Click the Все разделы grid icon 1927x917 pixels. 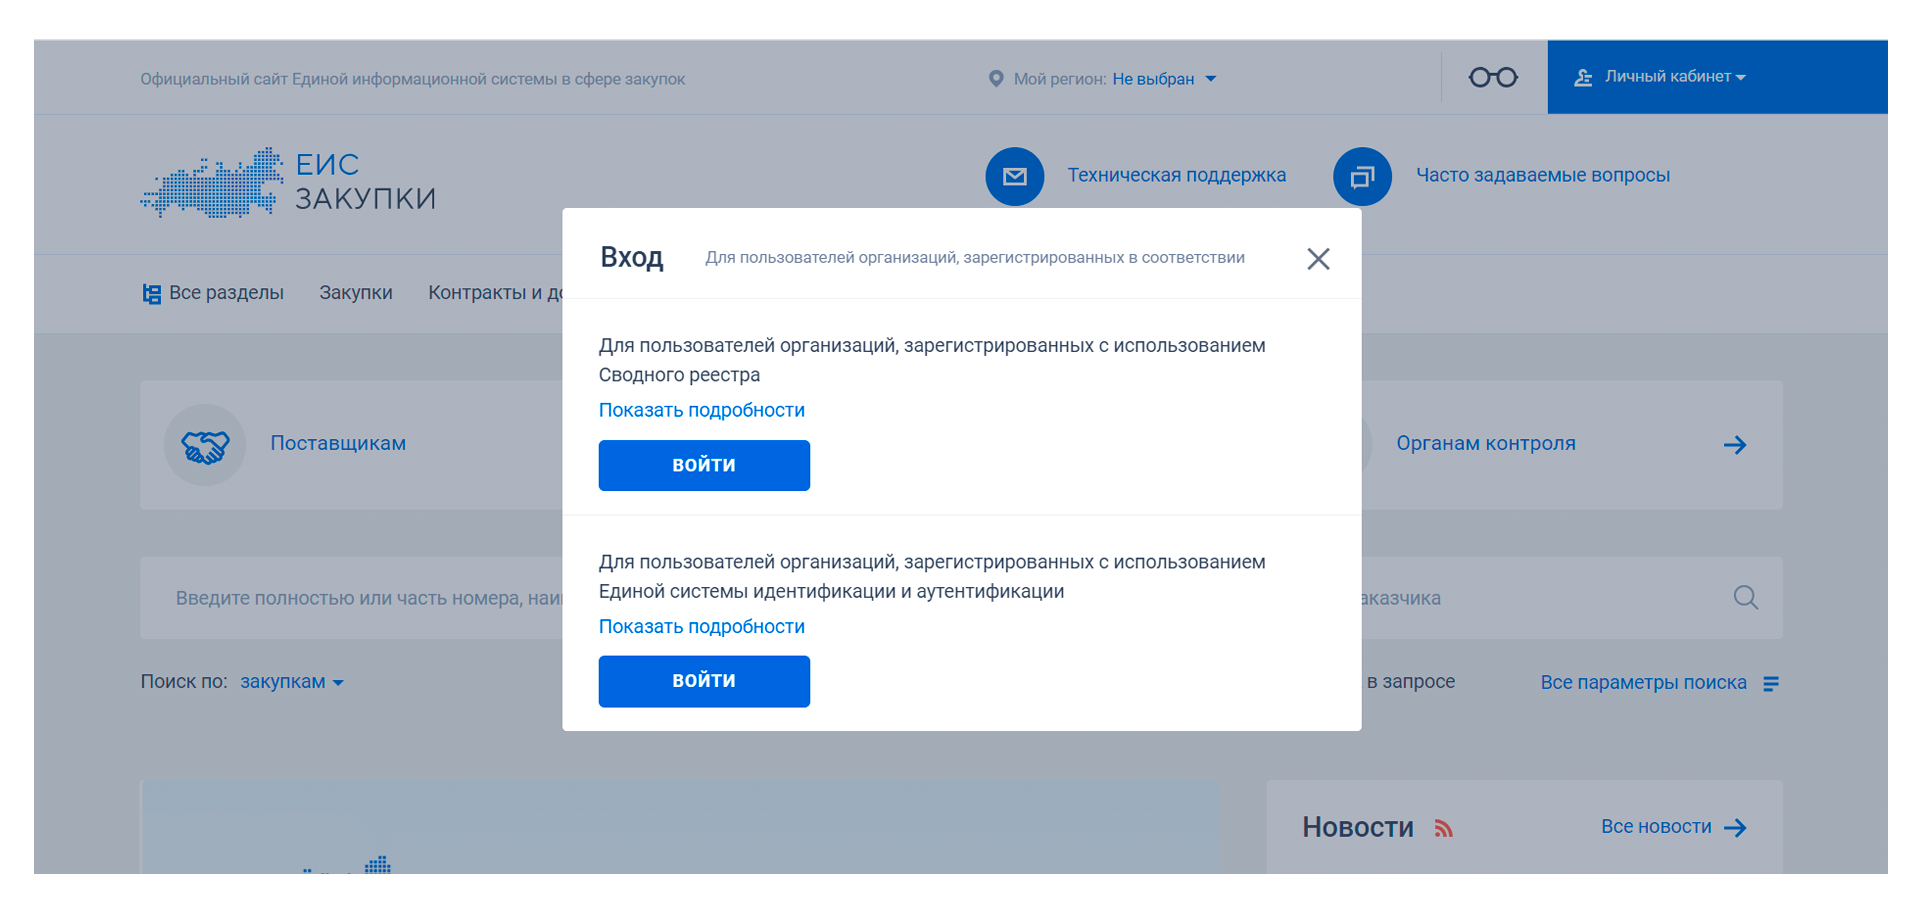152,293
